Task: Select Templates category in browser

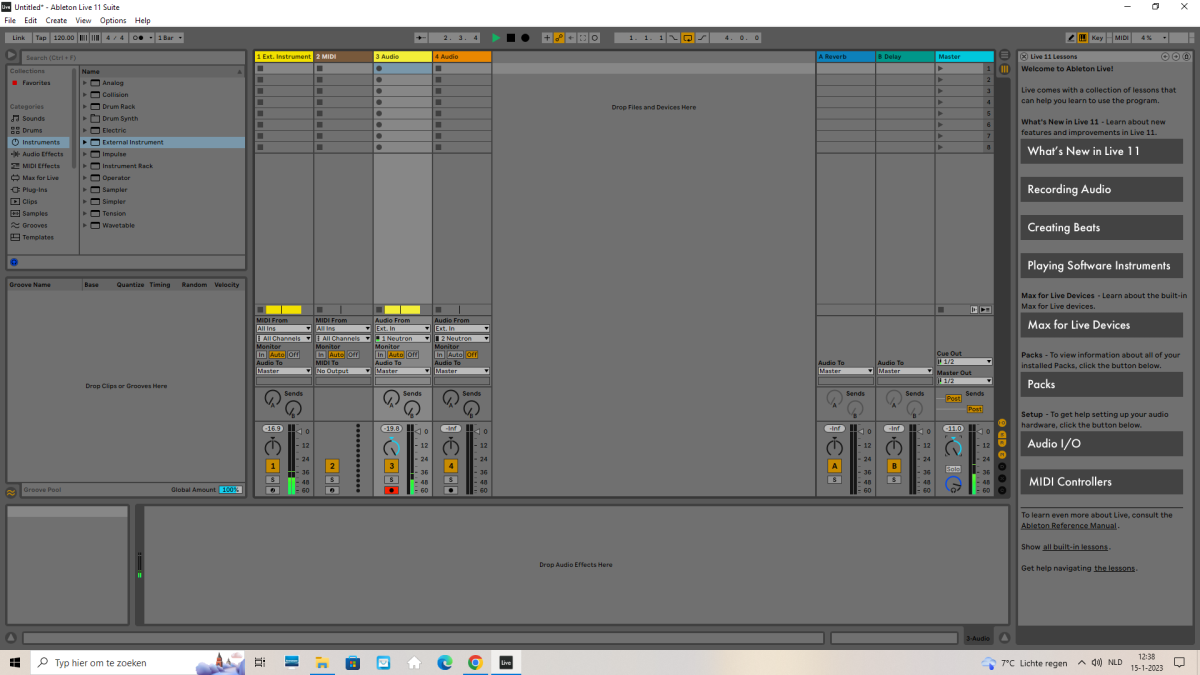Action: (x=38, y=237)
